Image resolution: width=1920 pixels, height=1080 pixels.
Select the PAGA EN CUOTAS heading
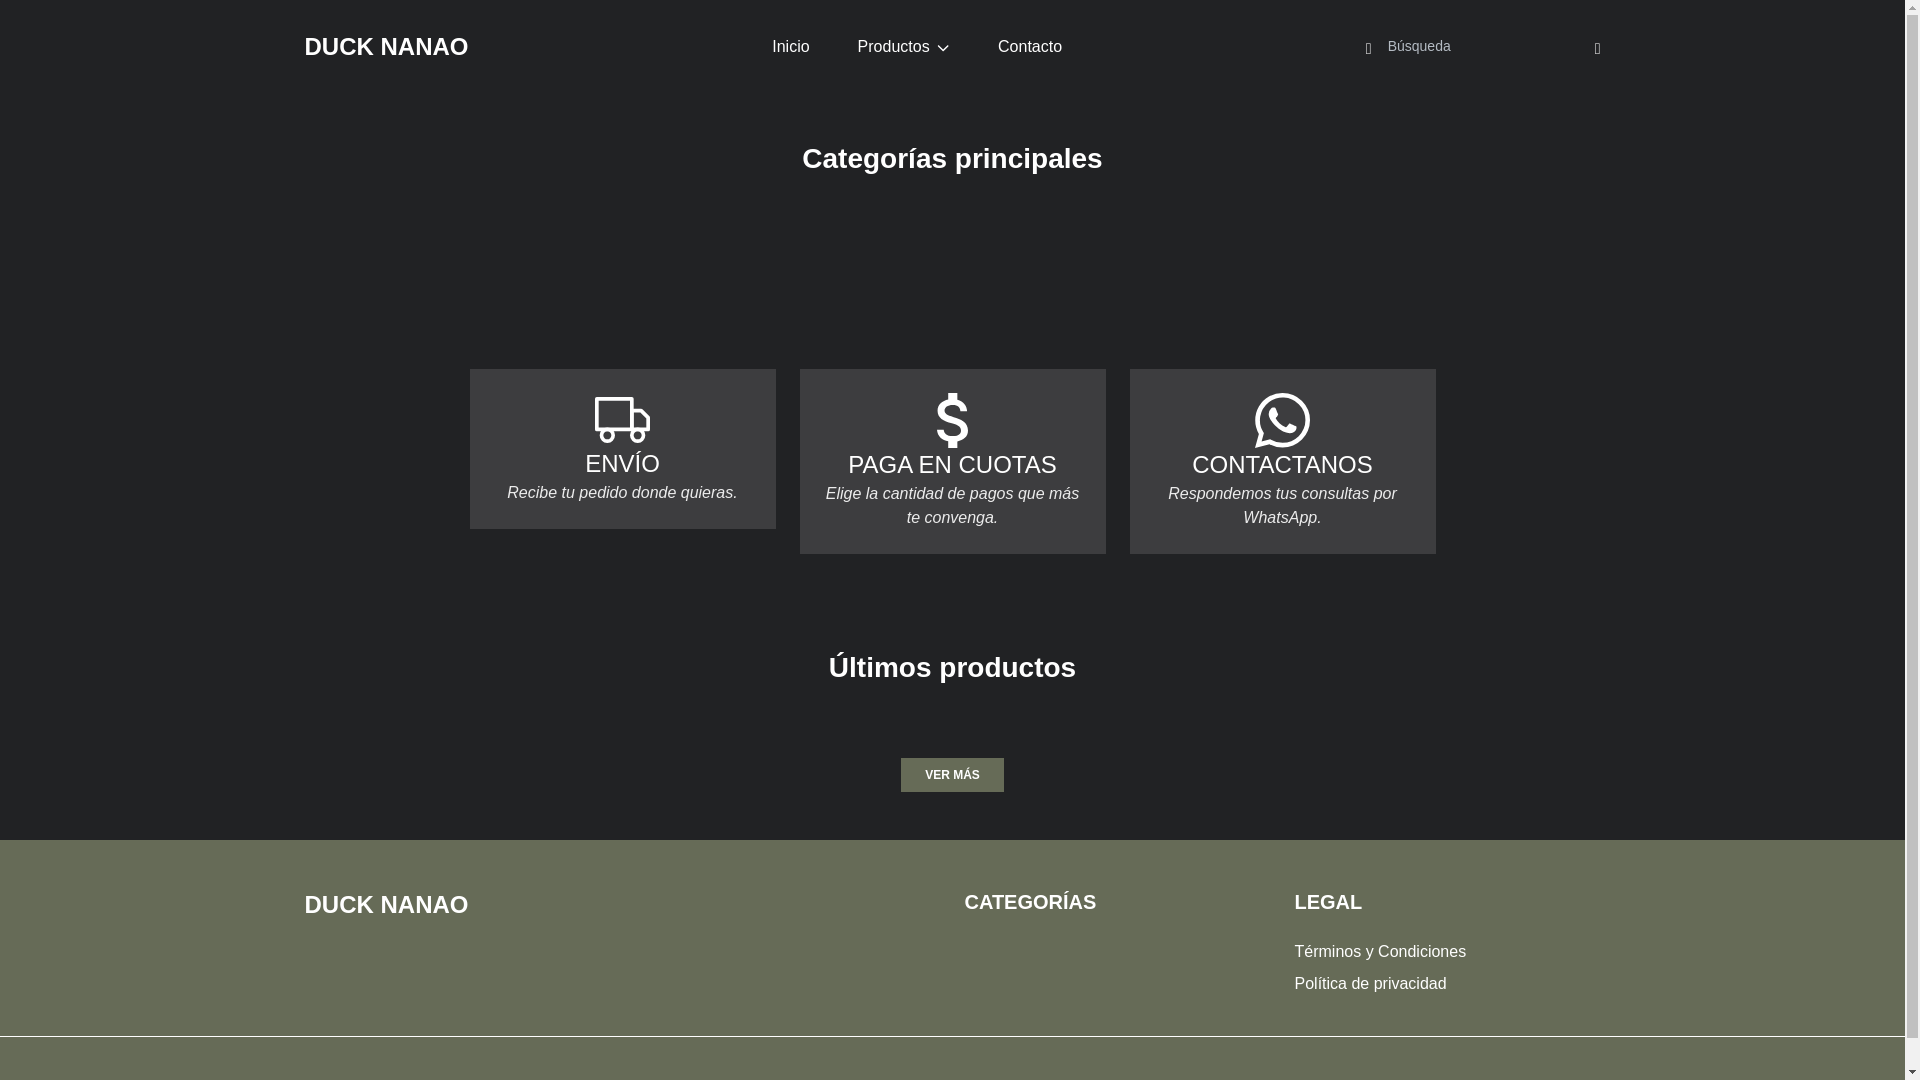(952, 465)
